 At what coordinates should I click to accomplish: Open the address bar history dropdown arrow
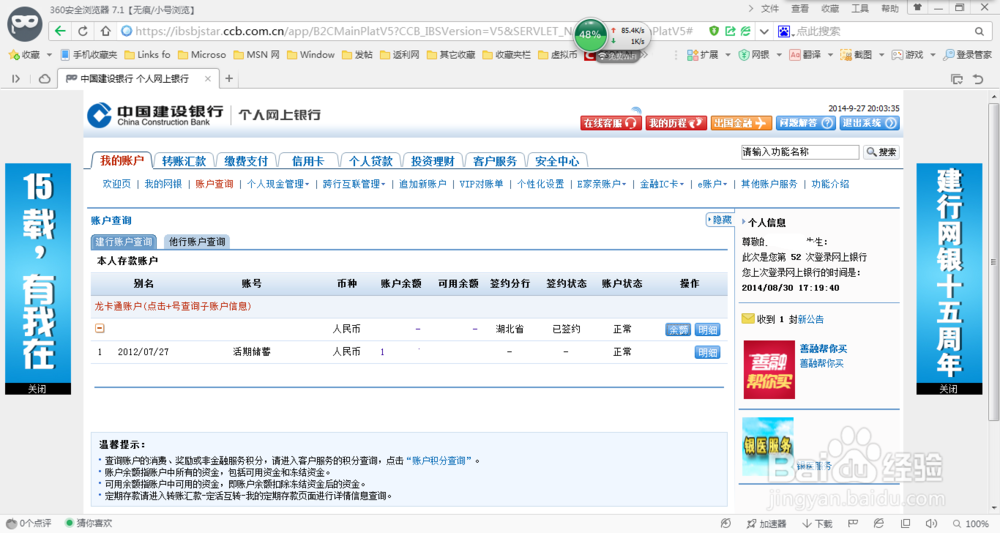(763, 31)
